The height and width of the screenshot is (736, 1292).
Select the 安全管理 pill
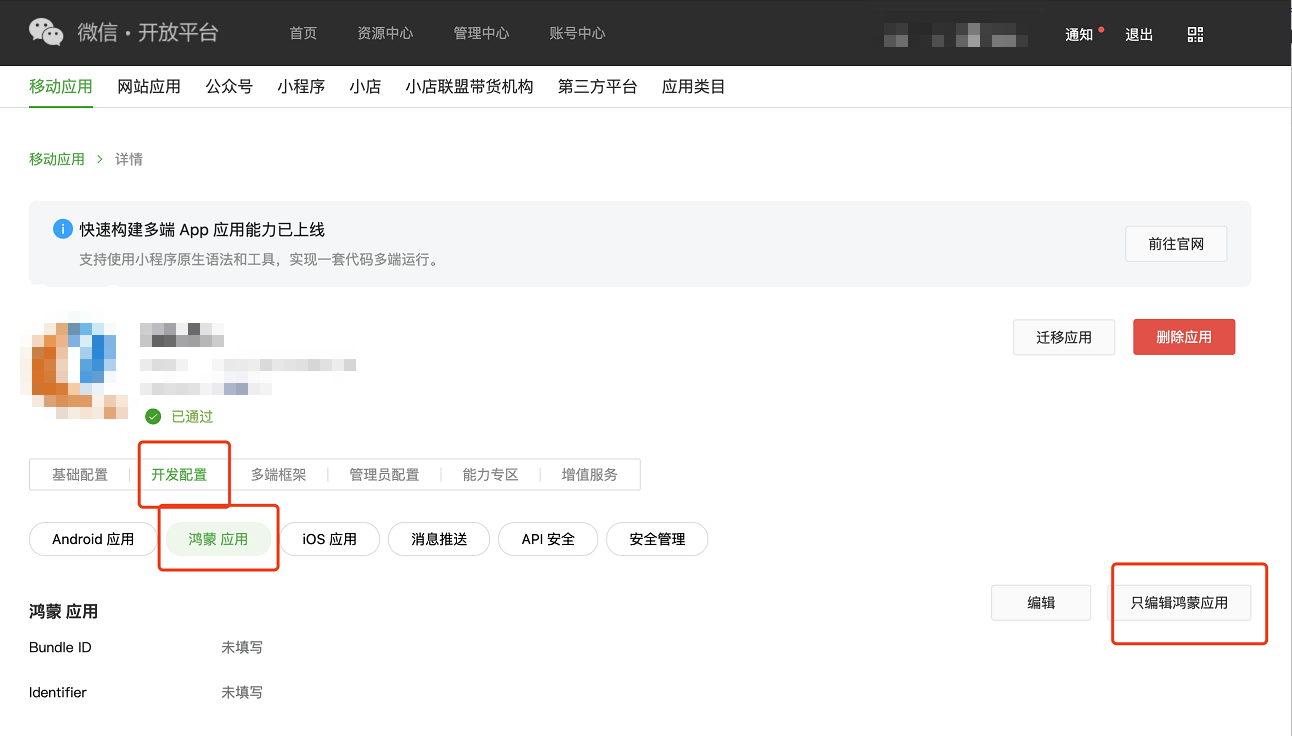pos(657,539)
